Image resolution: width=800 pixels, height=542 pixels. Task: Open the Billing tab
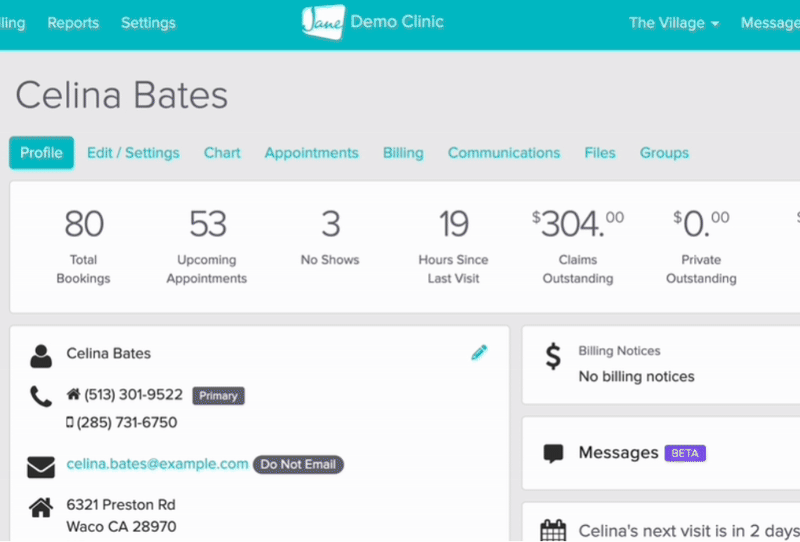403,153
